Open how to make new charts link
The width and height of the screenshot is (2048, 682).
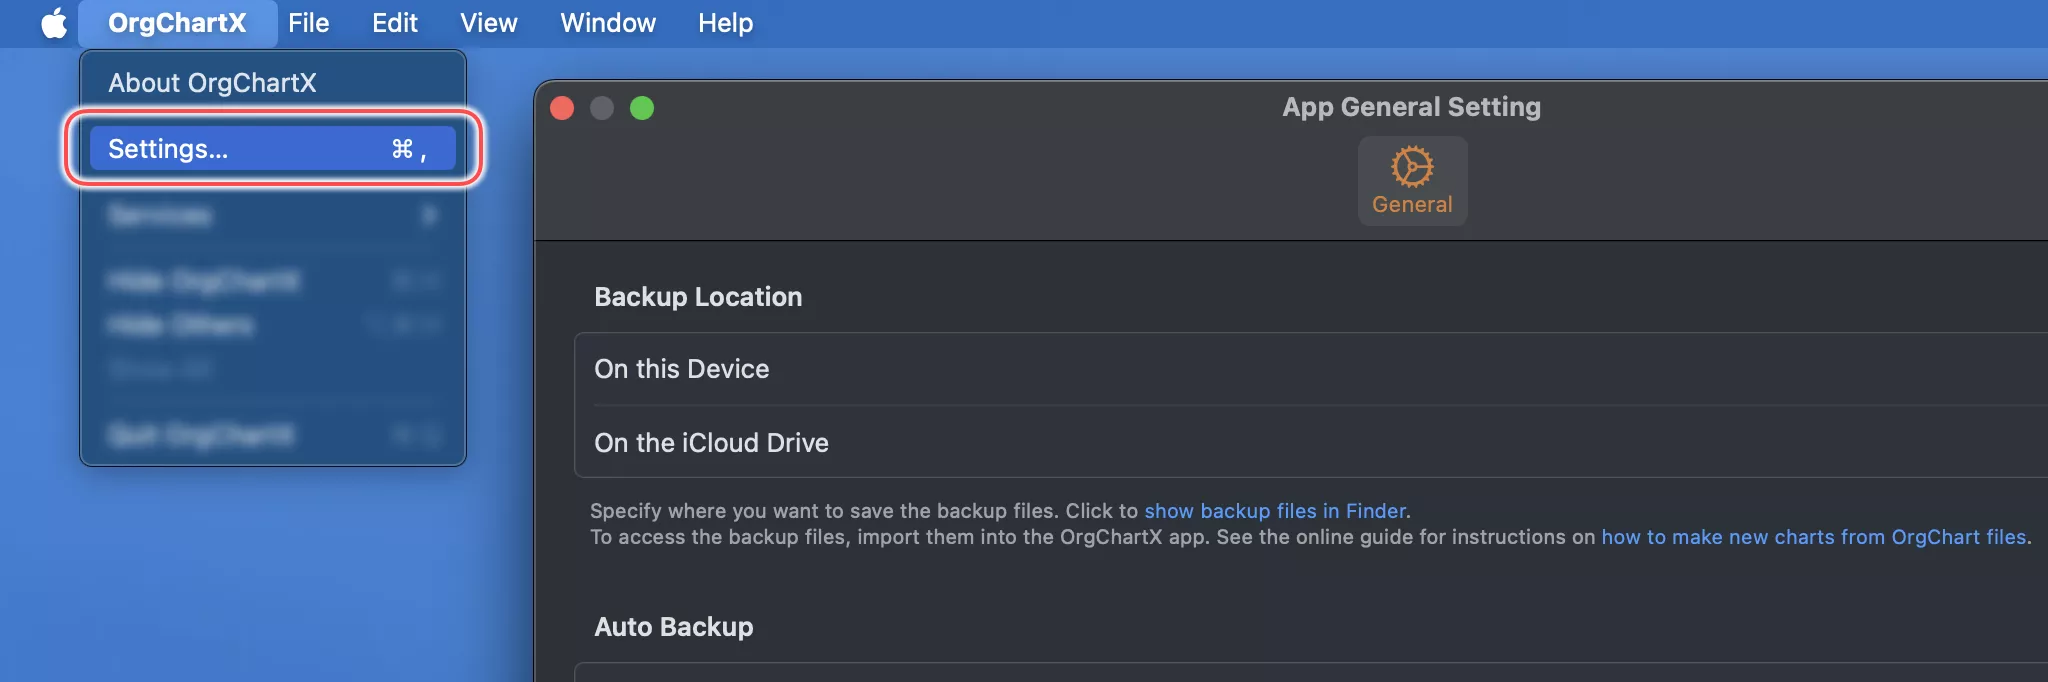tap(1813, 537)
